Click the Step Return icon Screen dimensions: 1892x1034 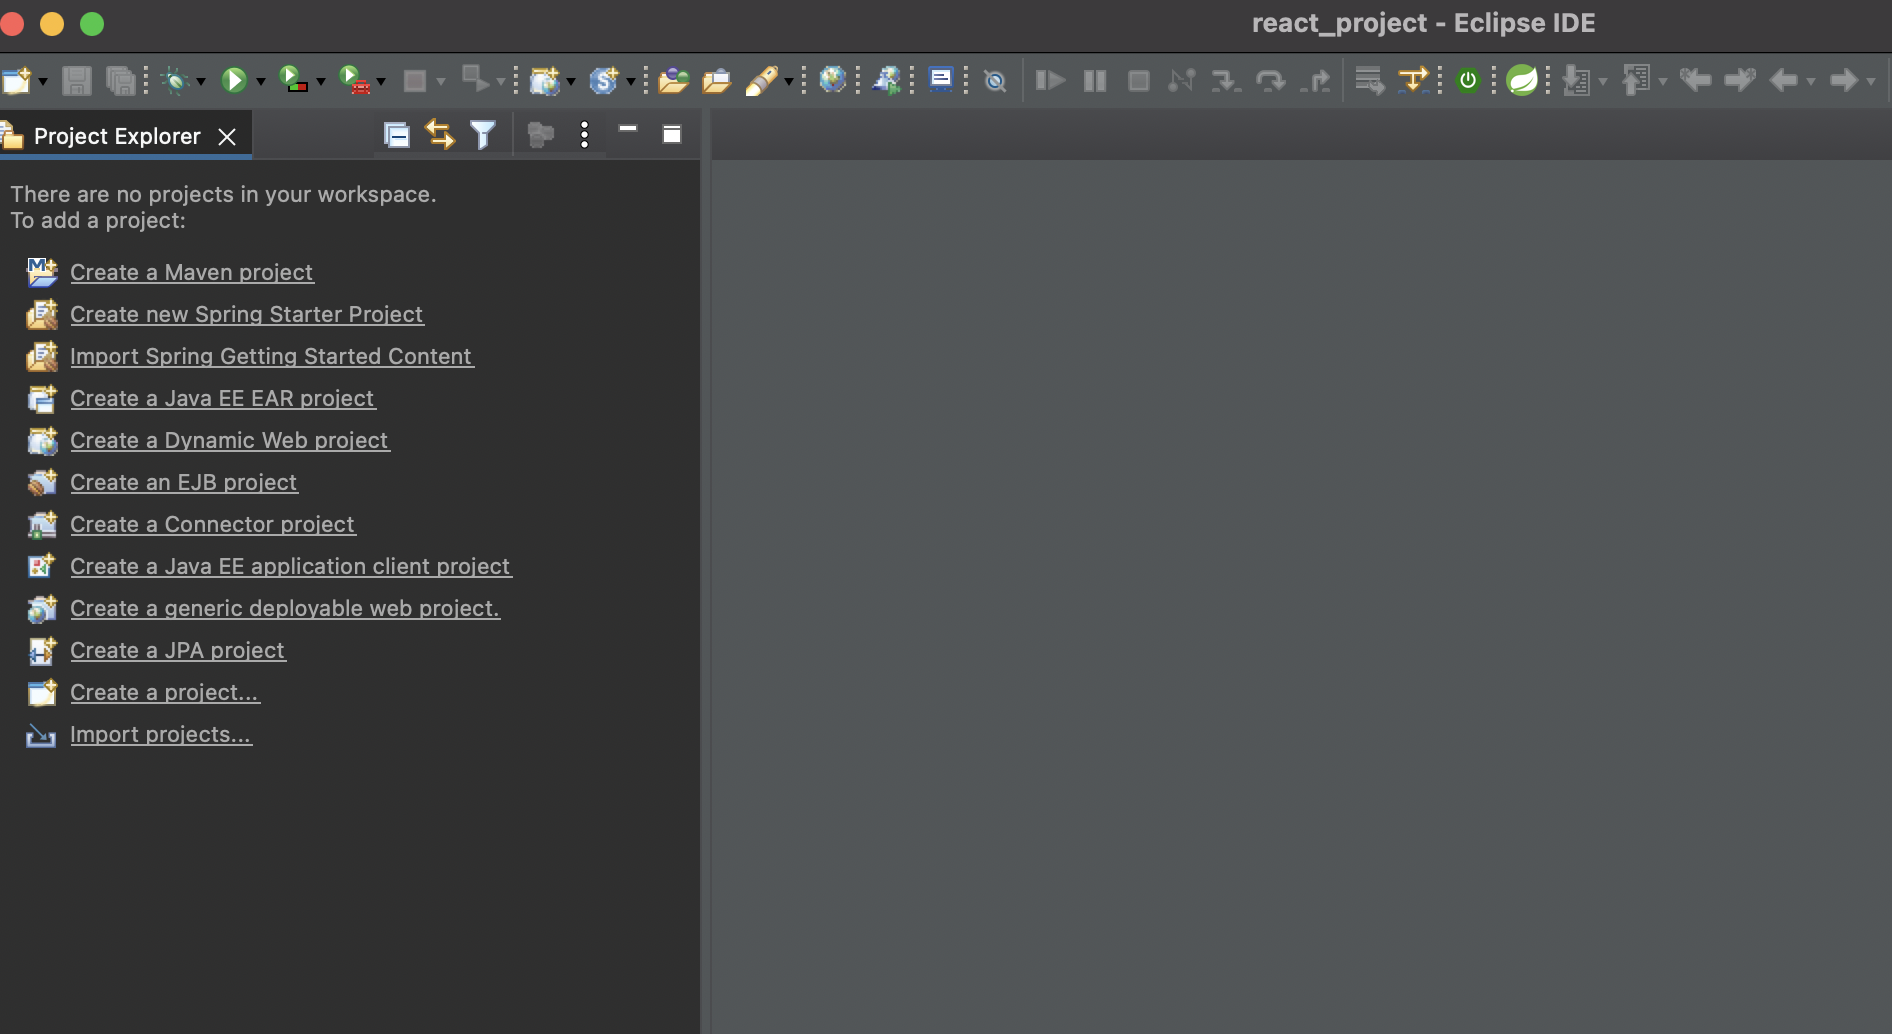pos(1316,80)
